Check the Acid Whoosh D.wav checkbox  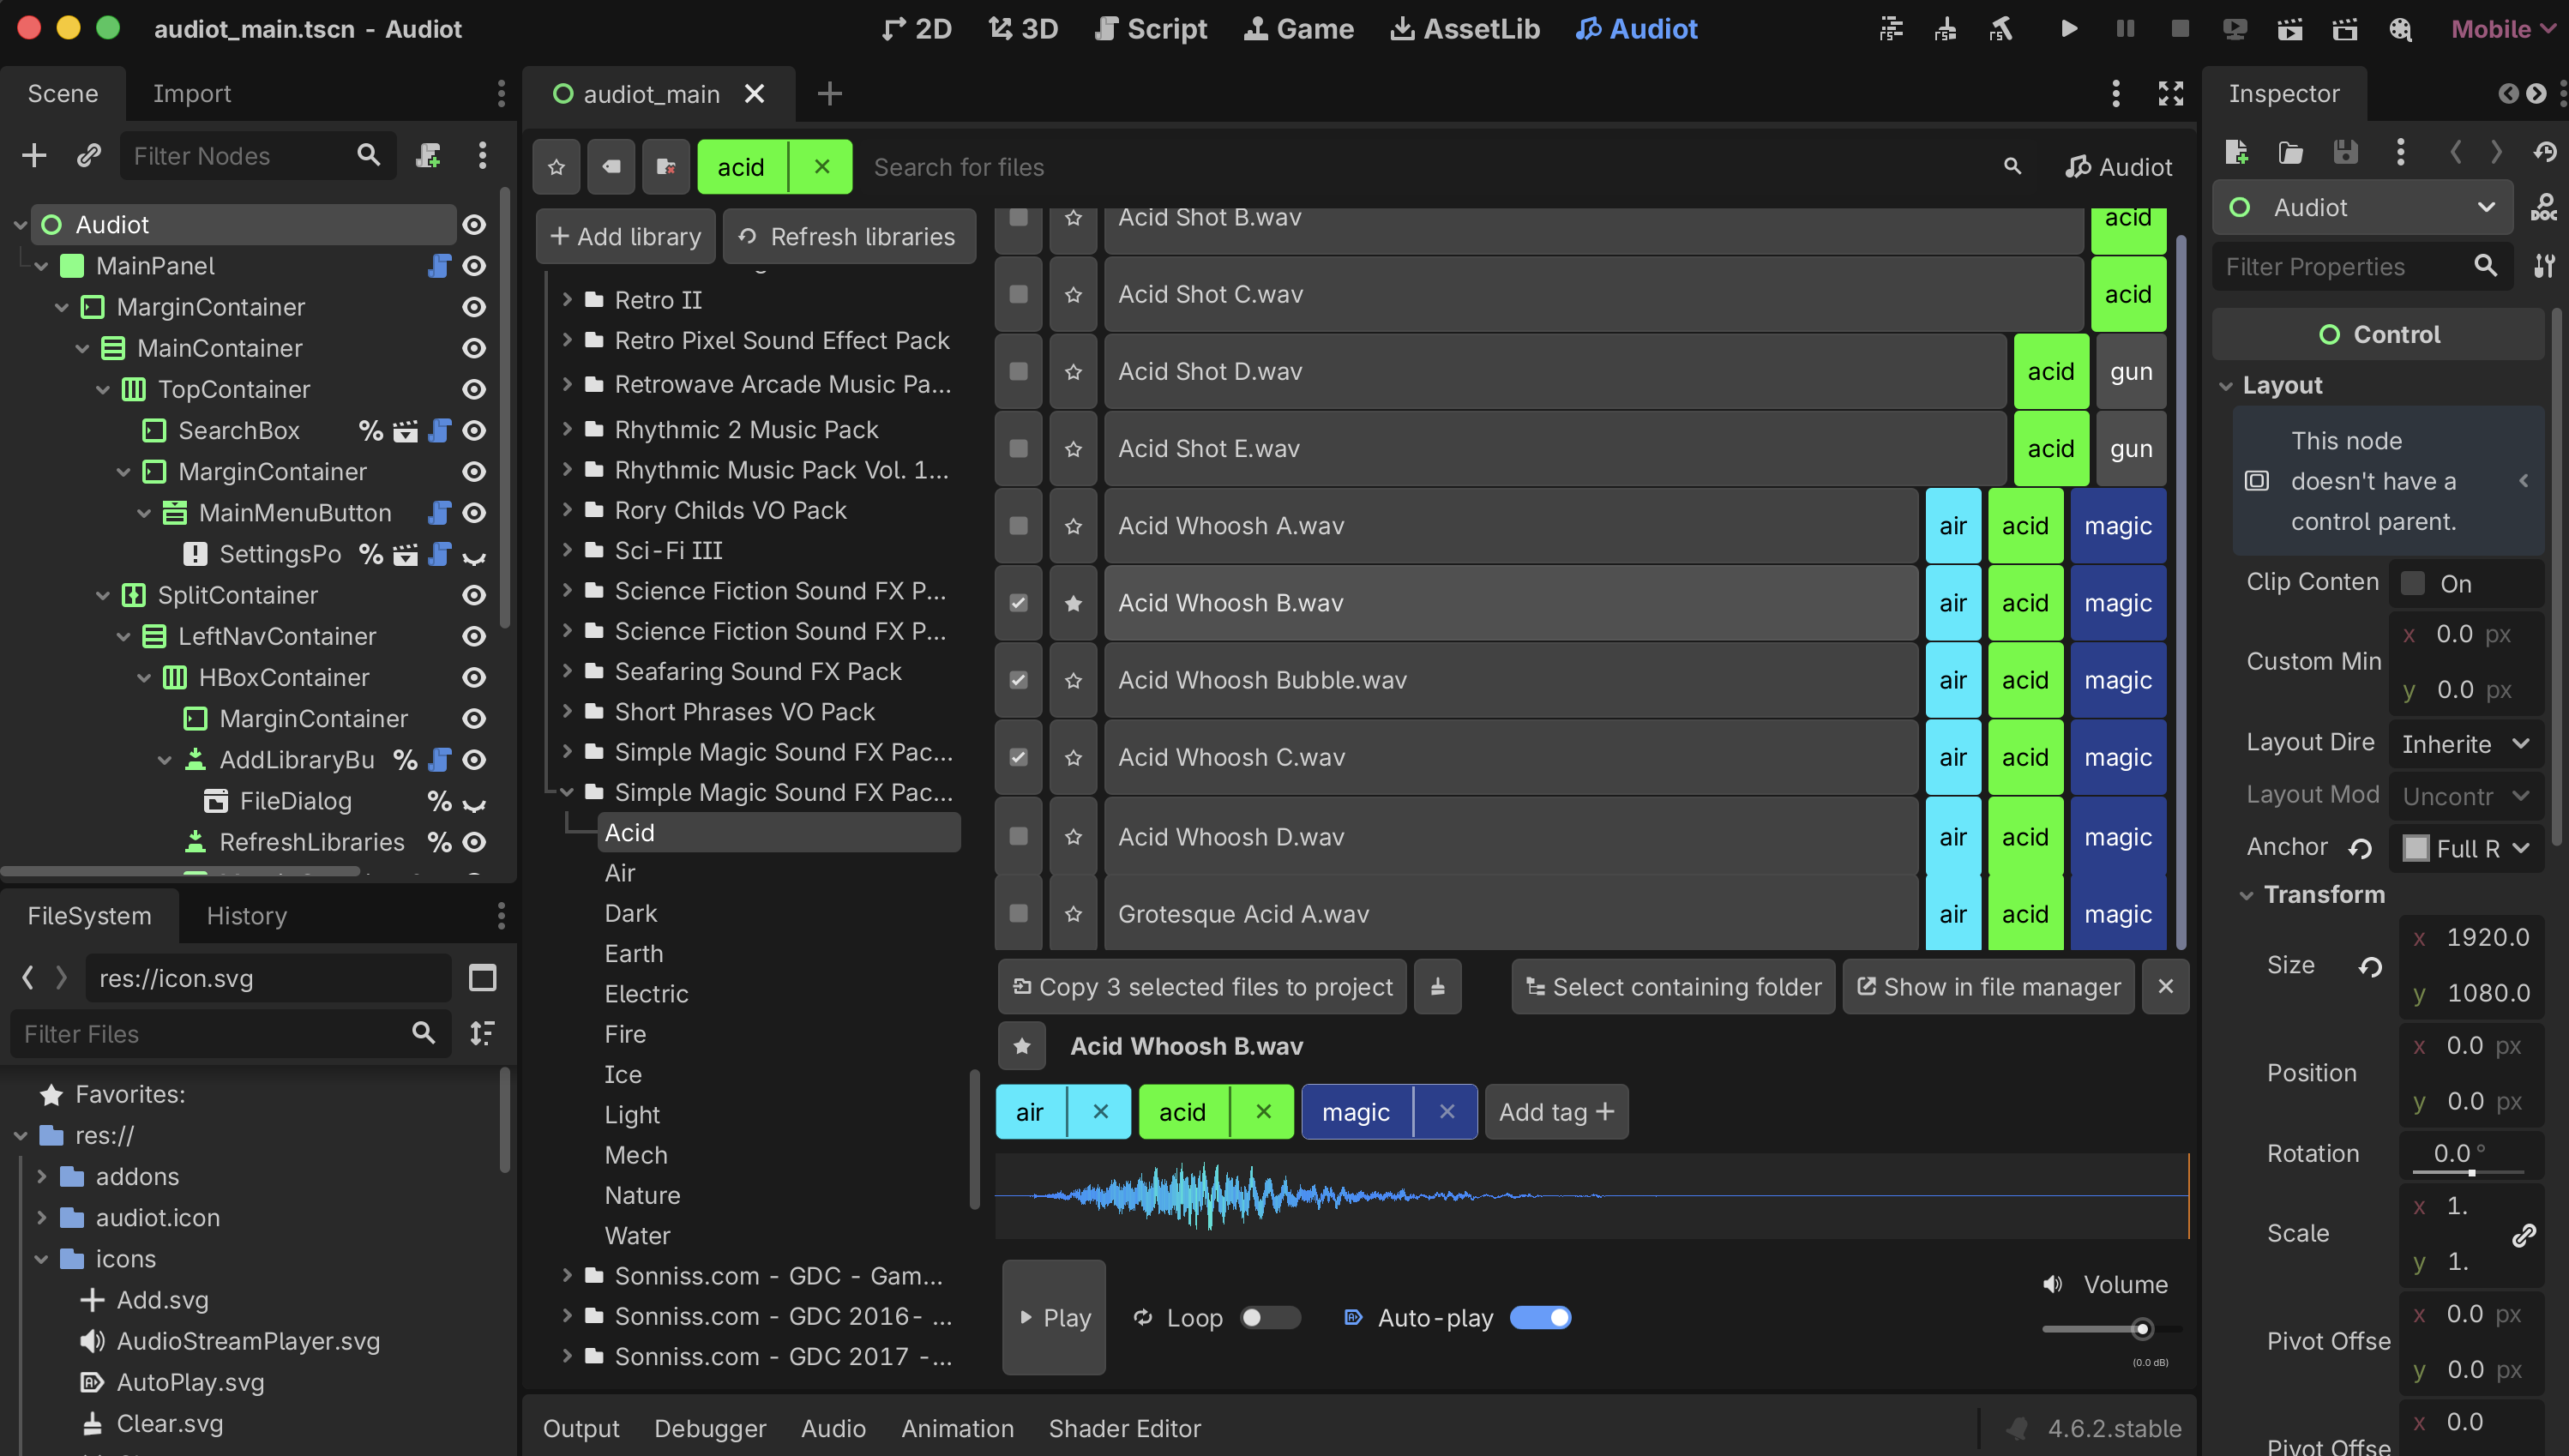(1018, 836)
